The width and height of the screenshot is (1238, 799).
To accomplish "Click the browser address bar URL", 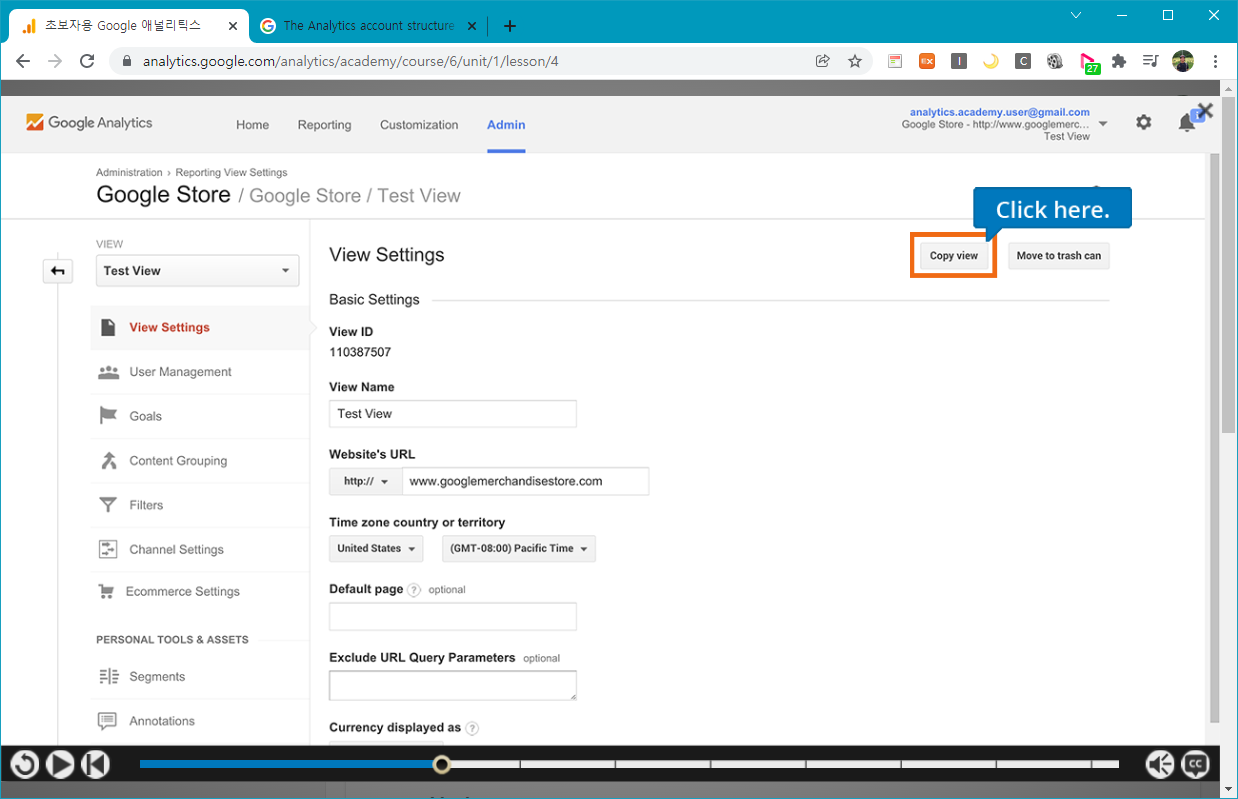I will click(350, 61).
